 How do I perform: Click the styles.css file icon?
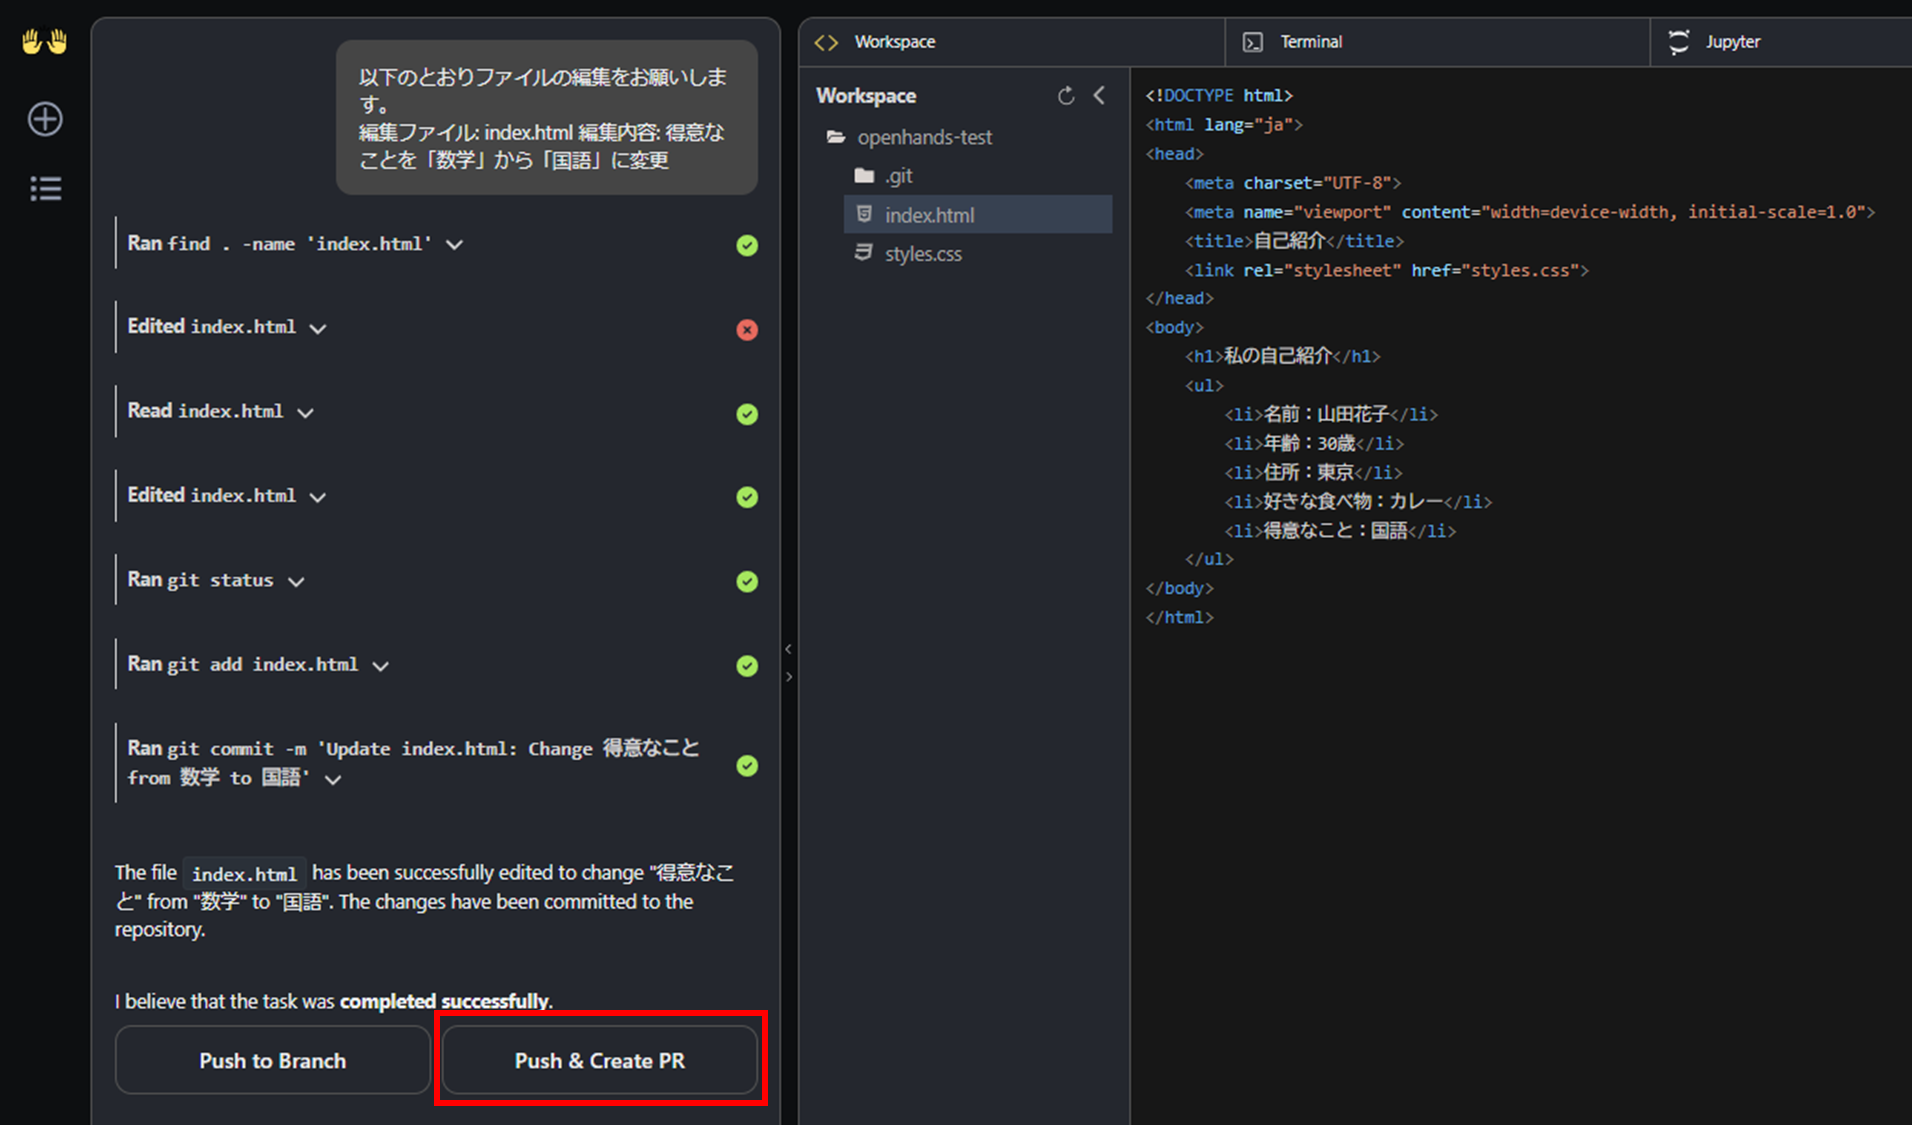tap(863, 254)
